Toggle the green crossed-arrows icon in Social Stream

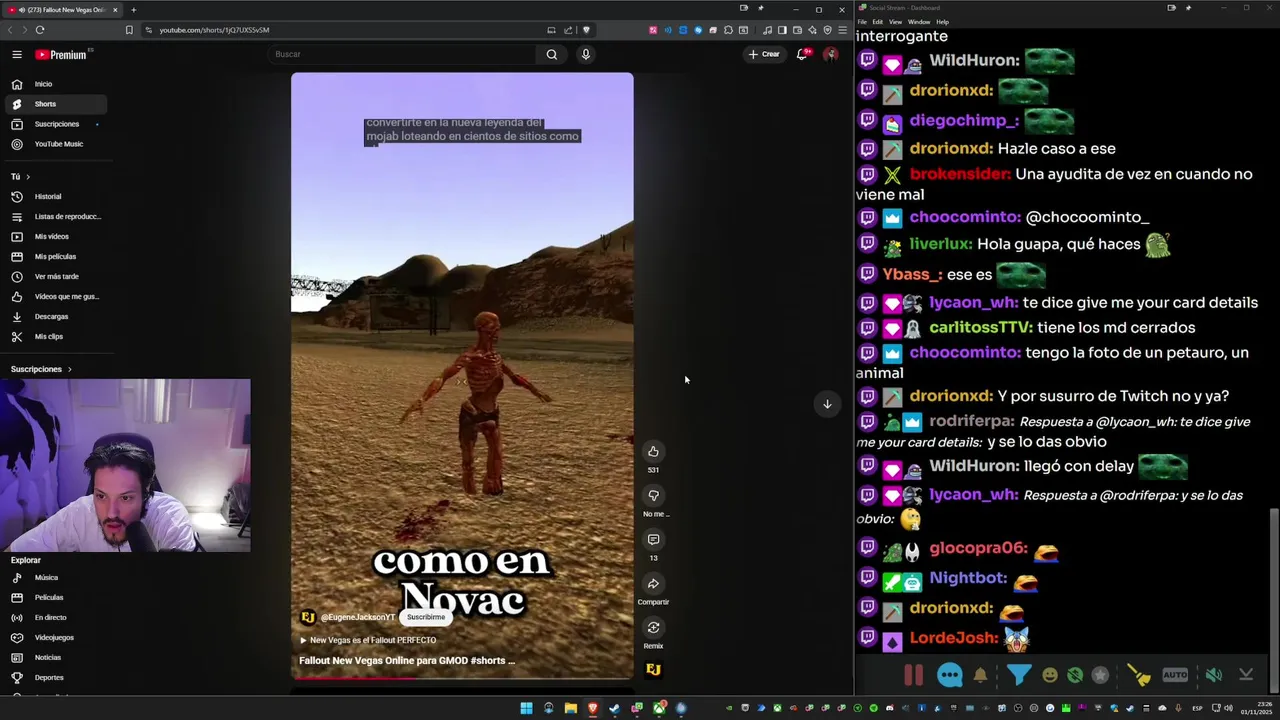pyautogui.click(x=1075, y=675)
